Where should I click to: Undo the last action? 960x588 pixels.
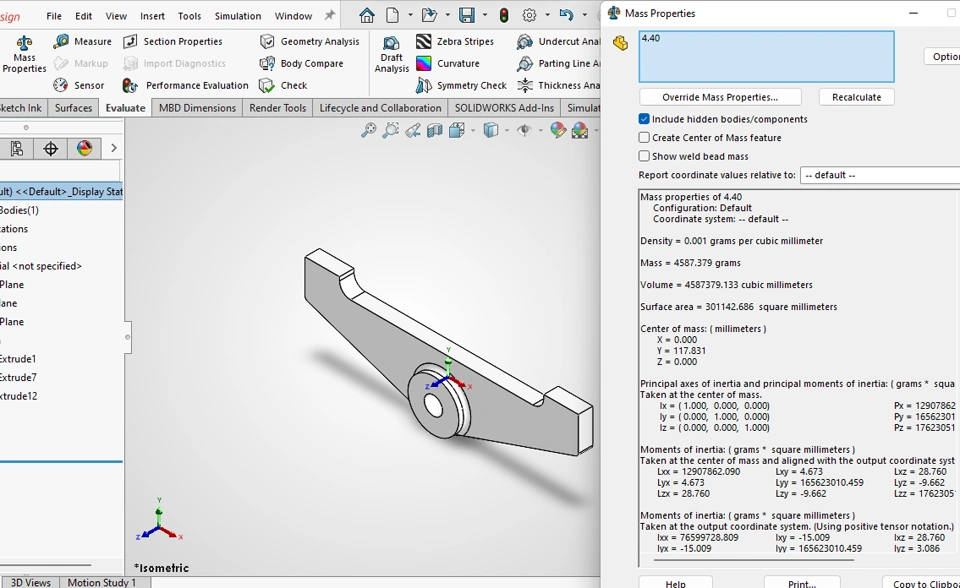pos(566,15)
